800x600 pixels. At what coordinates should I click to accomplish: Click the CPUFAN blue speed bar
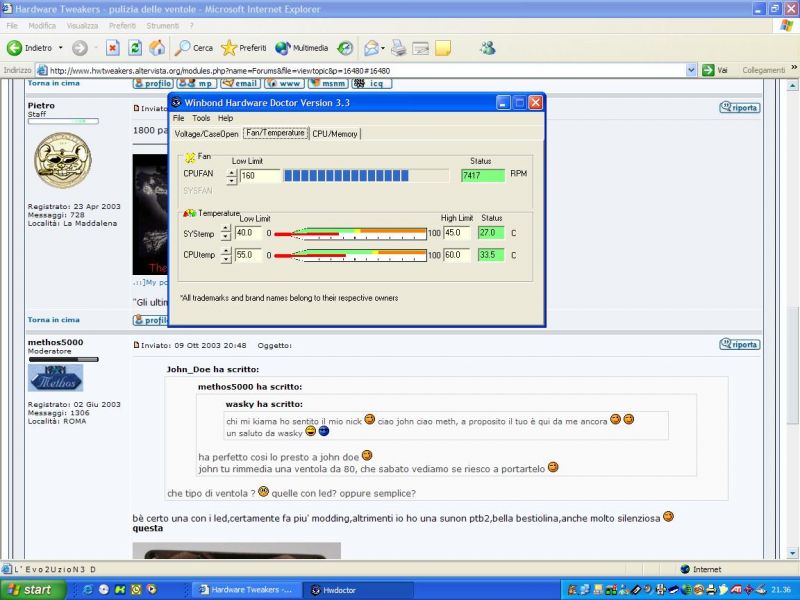click(366, 176)
